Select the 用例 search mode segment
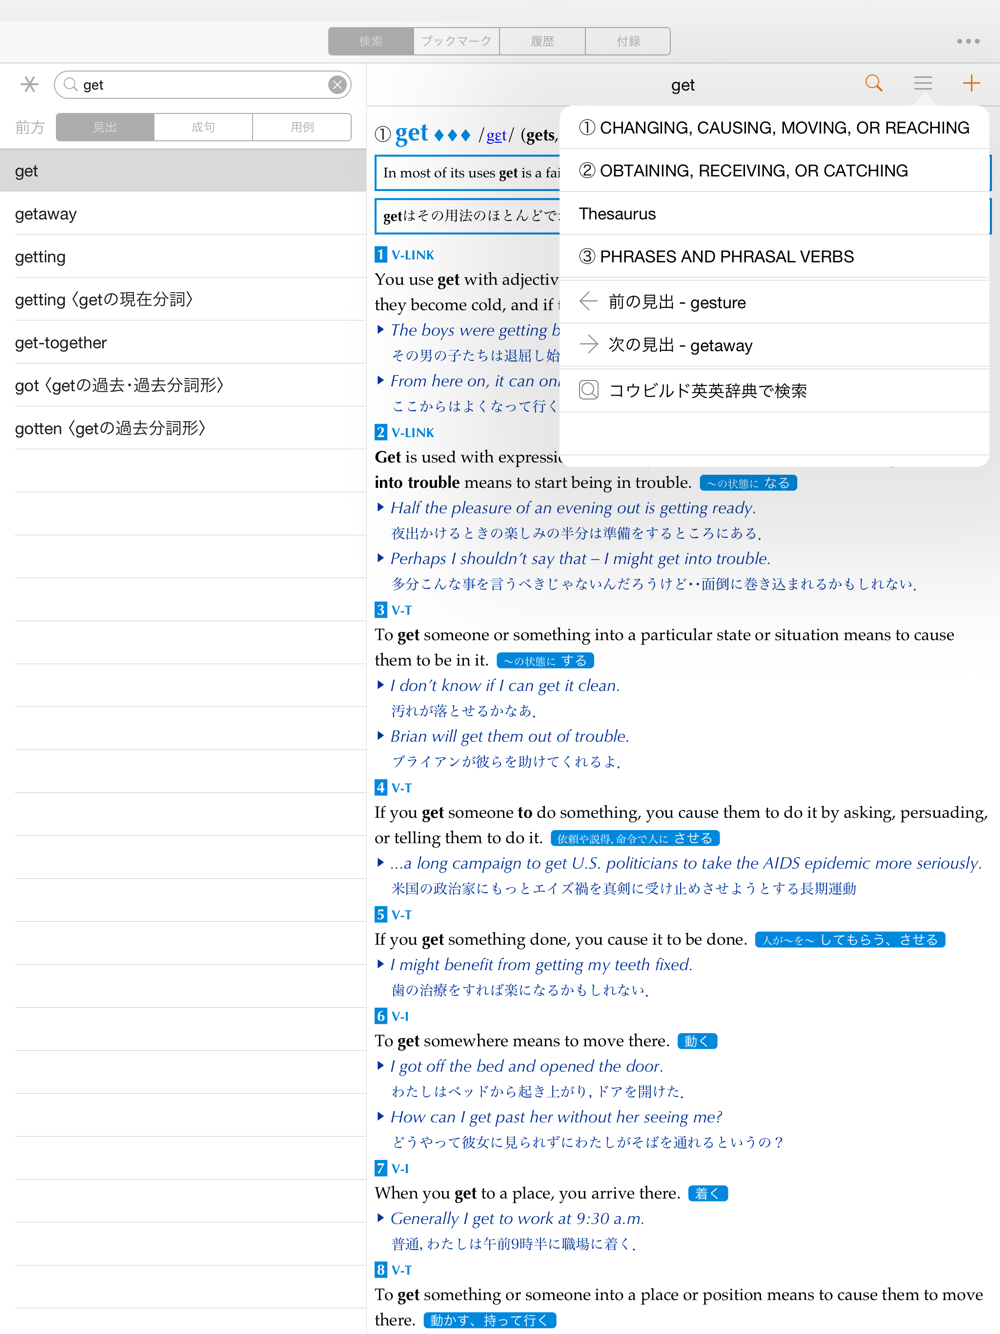Screen dimensions: 1000x1334 click(302, 127)
